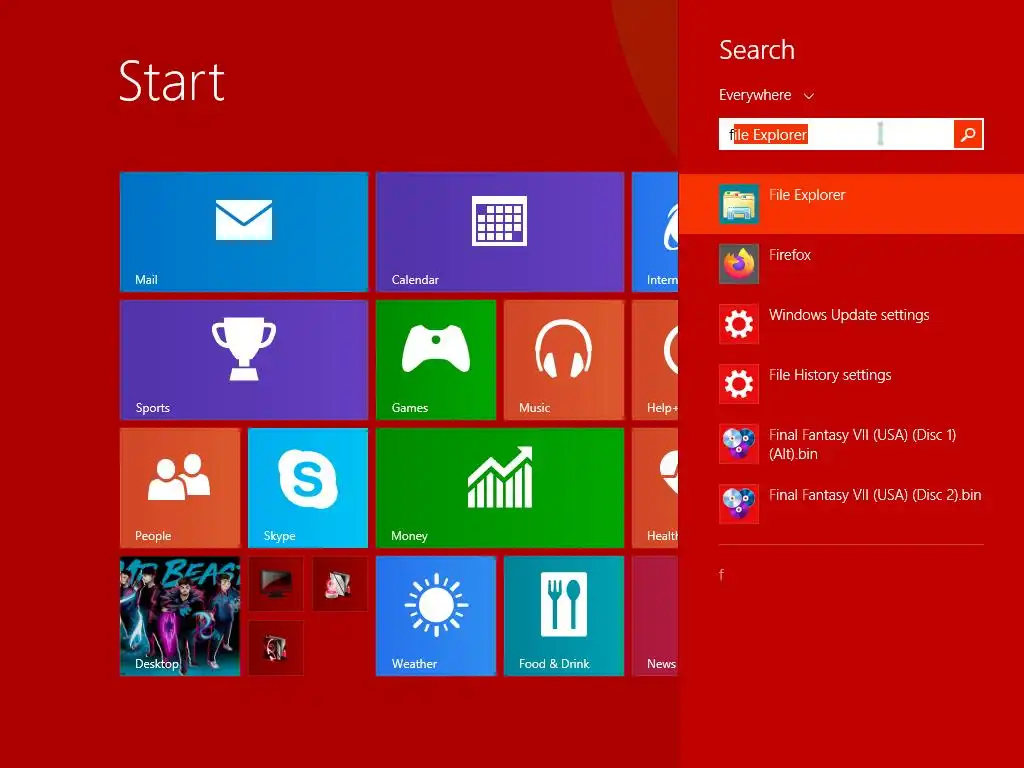Open the Food & Drink tile
The image size is (1024, 768).
tap(564, 616)
